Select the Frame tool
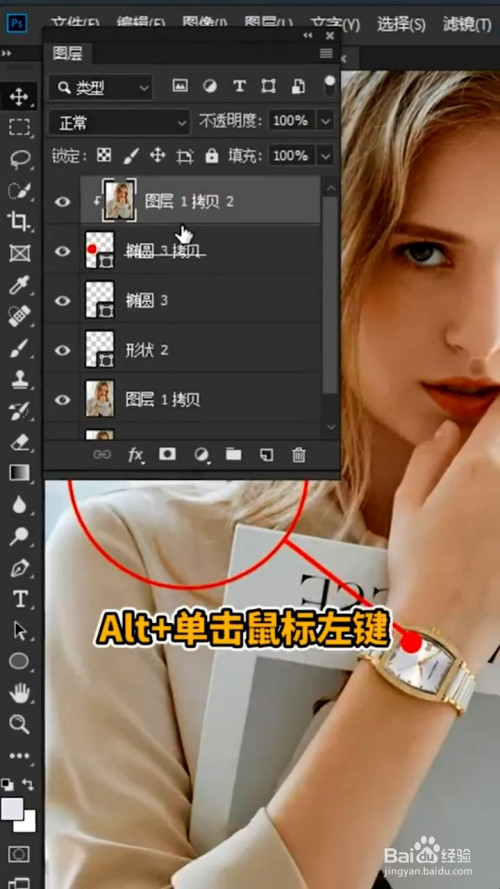Image resolution: width=500 pixels, height=889 pixels. tap(19, 253)
